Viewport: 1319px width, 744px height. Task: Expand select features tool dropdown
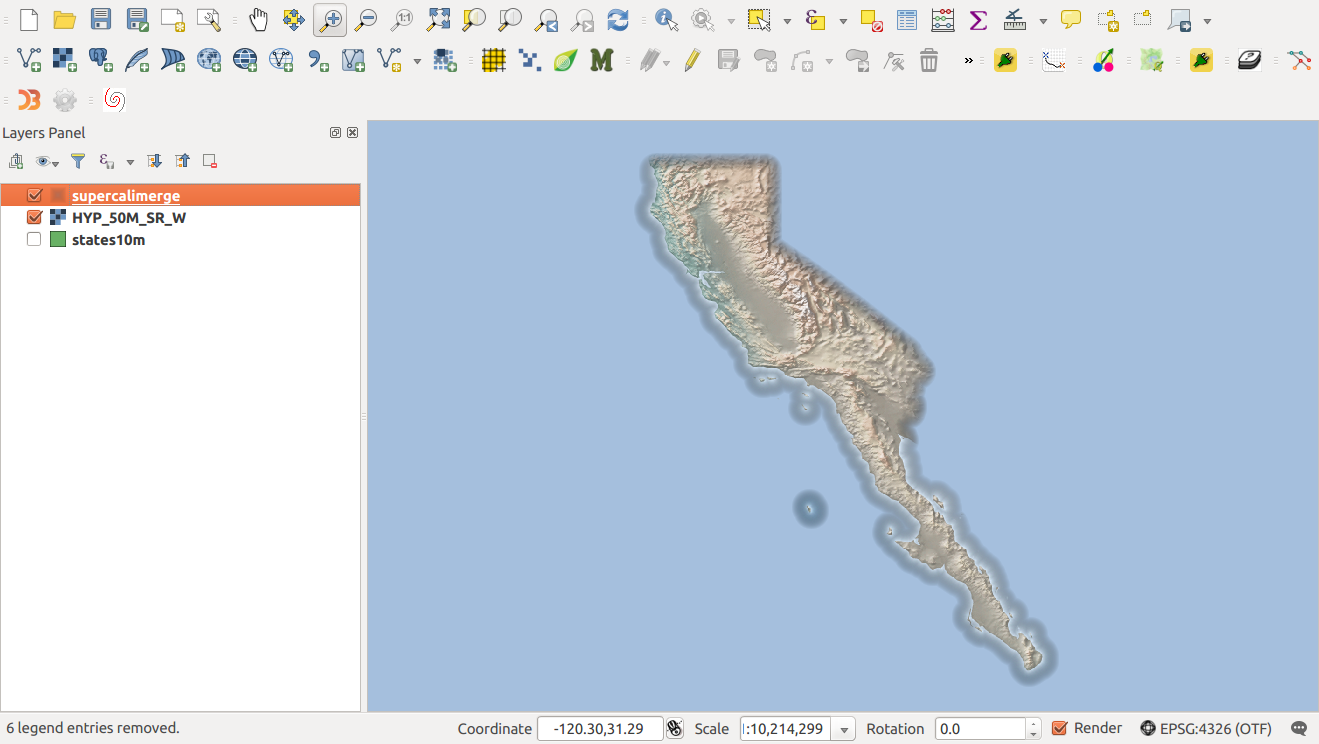pyautogui.click(x=787, y=20)
